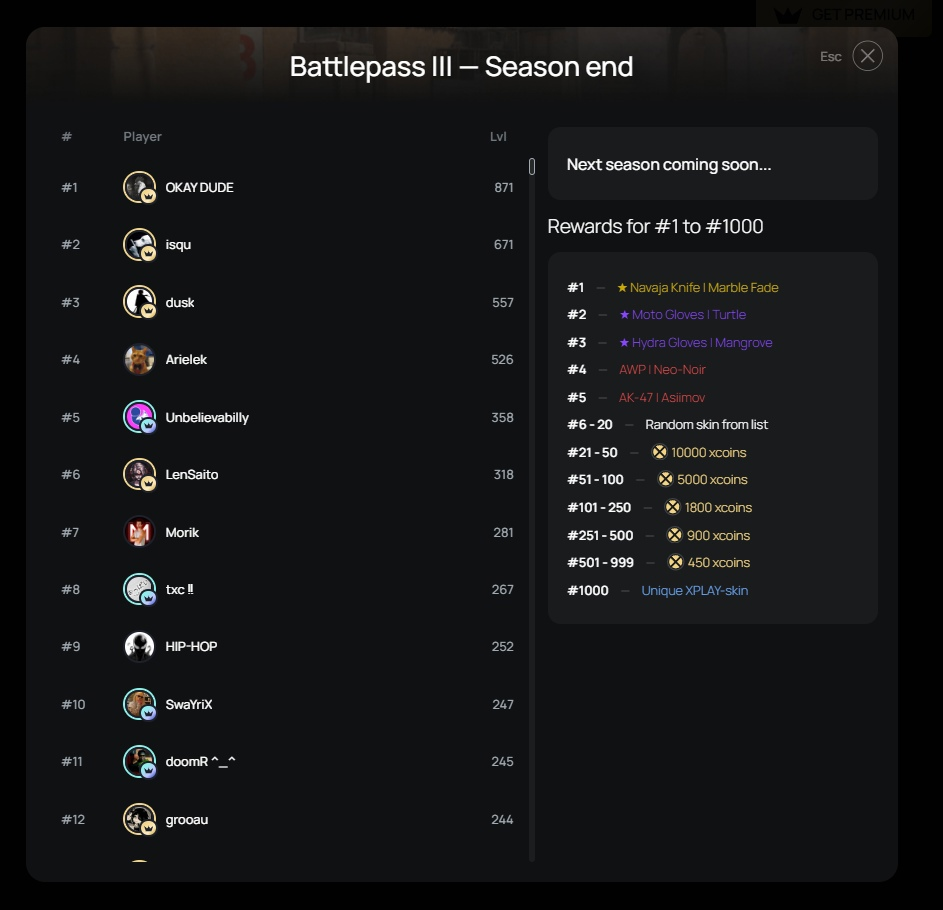943x910 pixels.
Task: Close the Battlepass dialog with X
Action: click(867, 56)
